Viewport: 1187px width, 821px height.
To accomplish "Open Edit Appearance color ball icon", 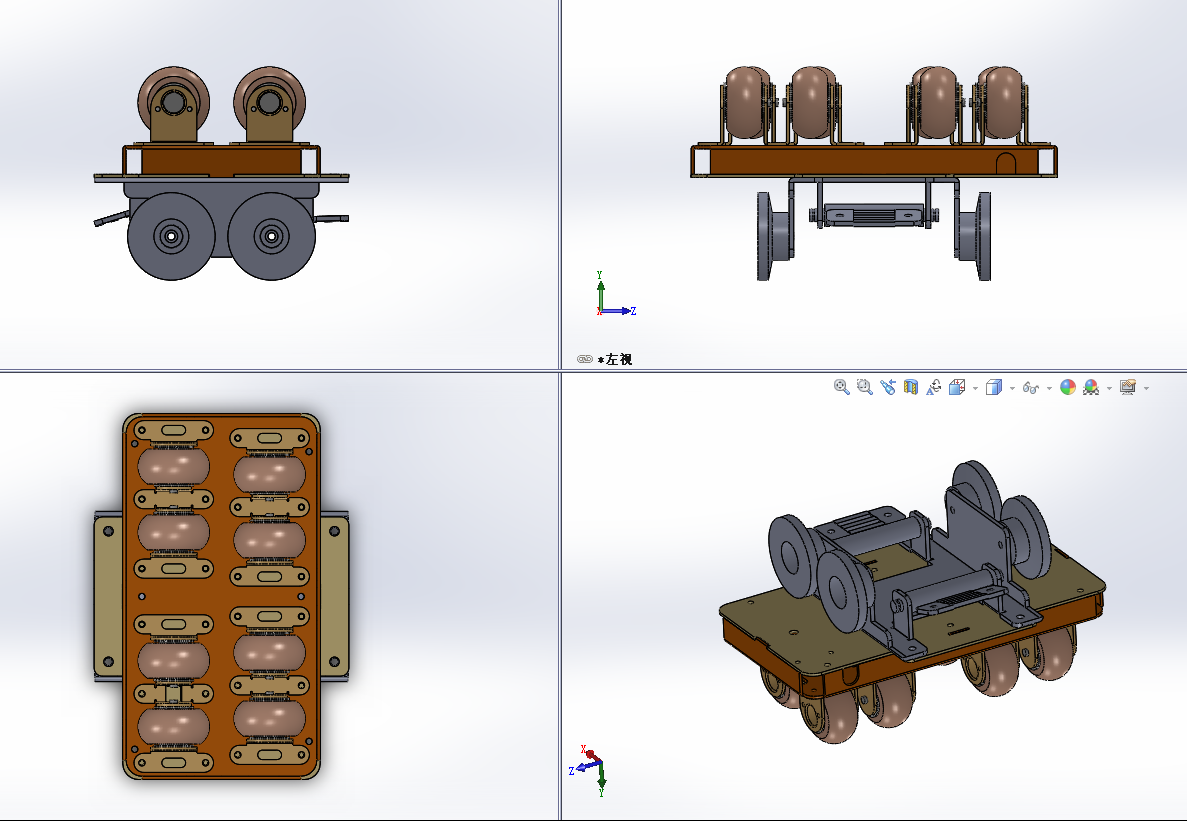I will [1067, 387].
